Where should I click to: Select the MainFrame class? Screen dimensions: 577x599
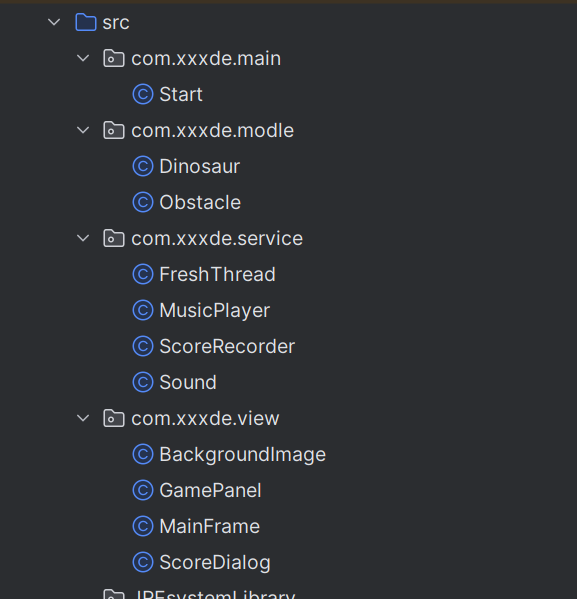point(209,526)
